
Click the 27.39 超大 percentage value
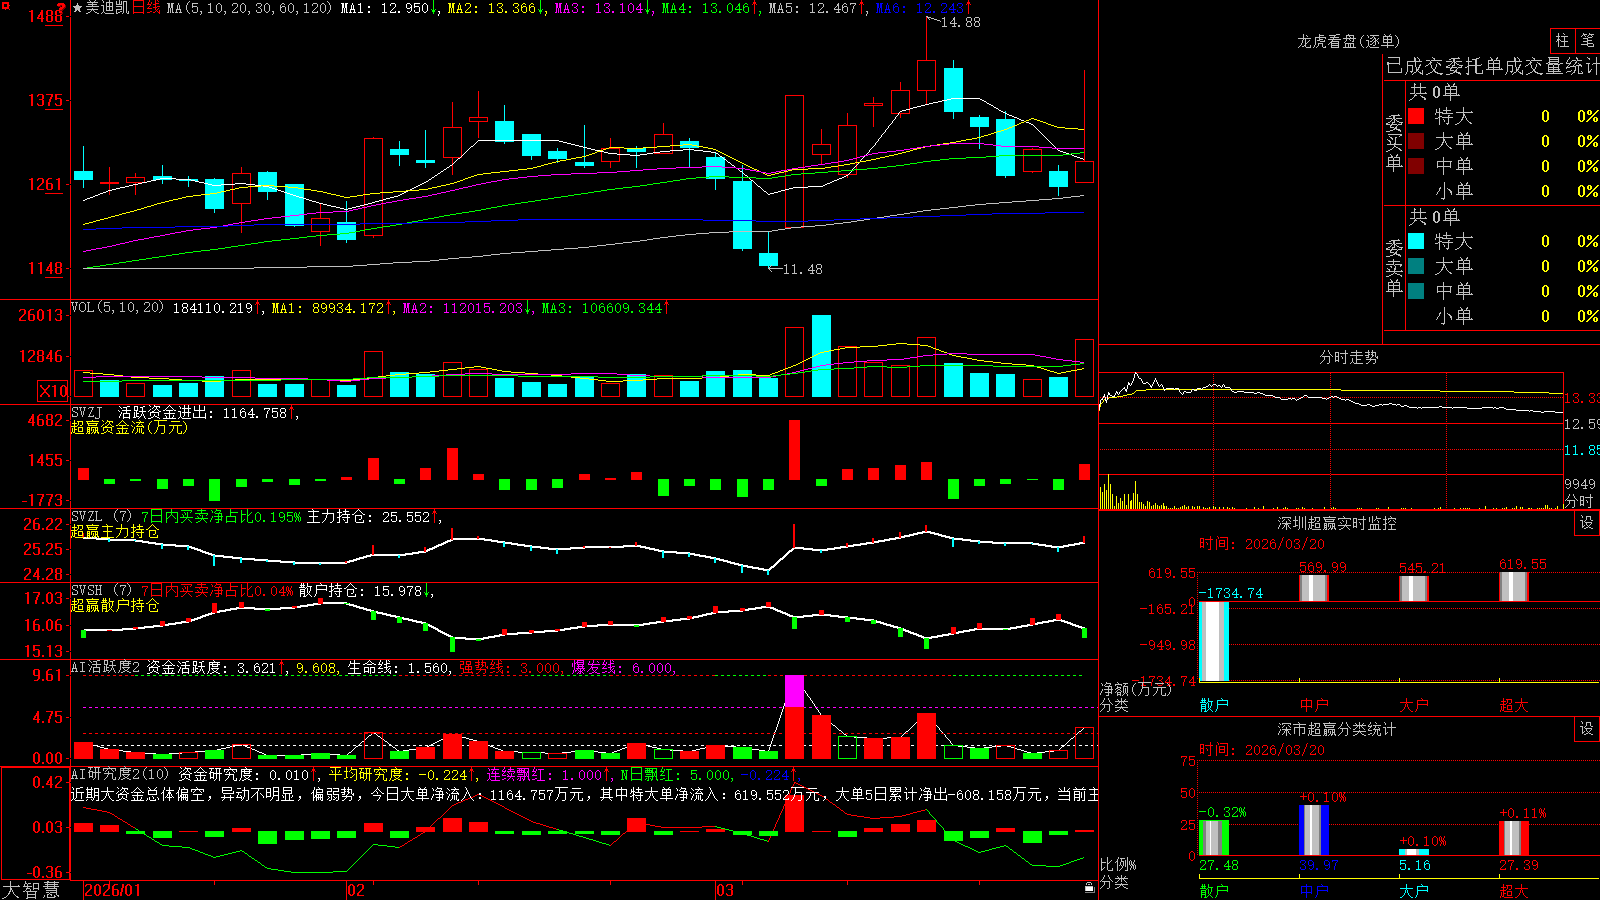point(1519,865)
